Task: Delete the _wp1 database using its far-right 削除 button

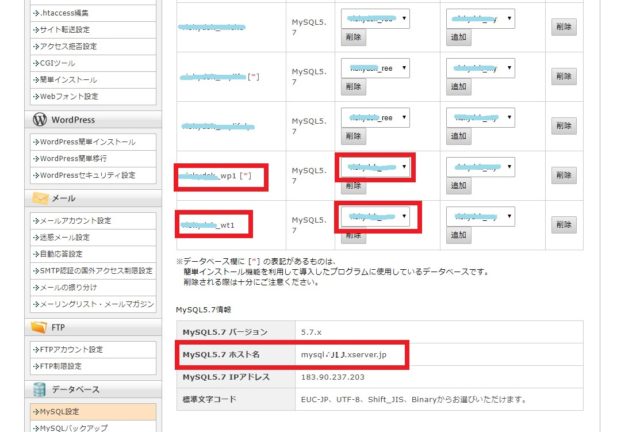Action: click(x=564, y=175)
